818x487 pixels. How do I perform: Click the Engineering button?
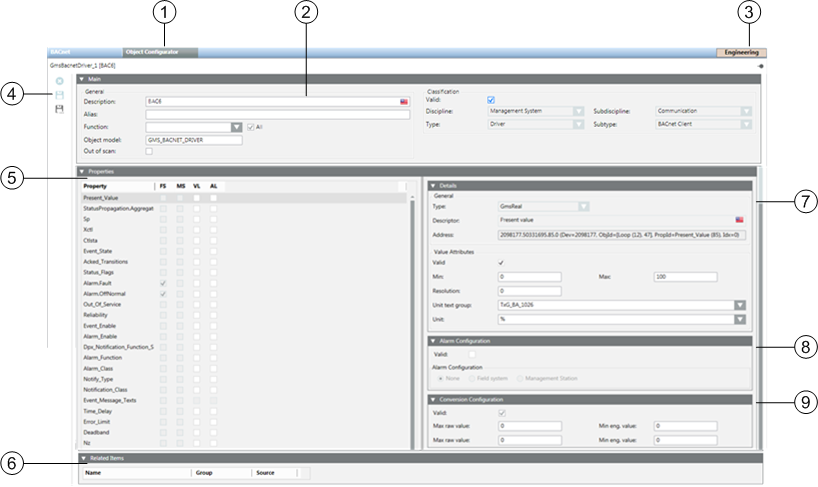pyautogui.click(x=741, y=50)
